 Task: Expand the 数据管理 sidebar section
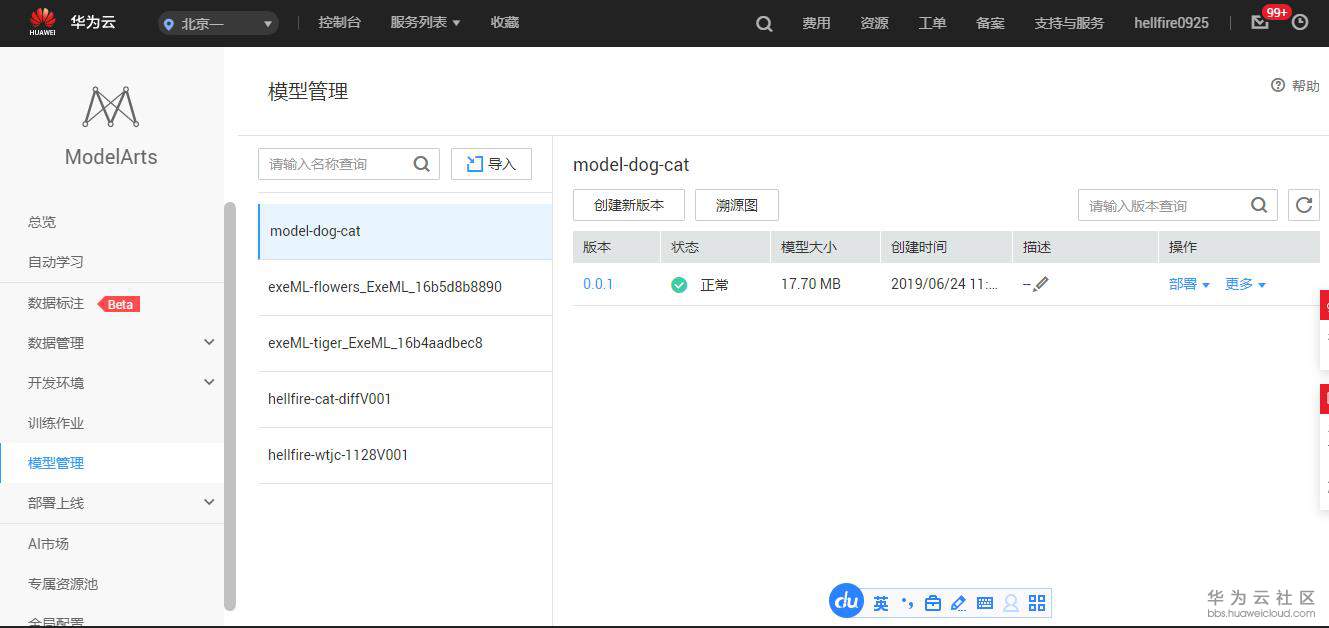pyautogui.click(x=209, y=342)
